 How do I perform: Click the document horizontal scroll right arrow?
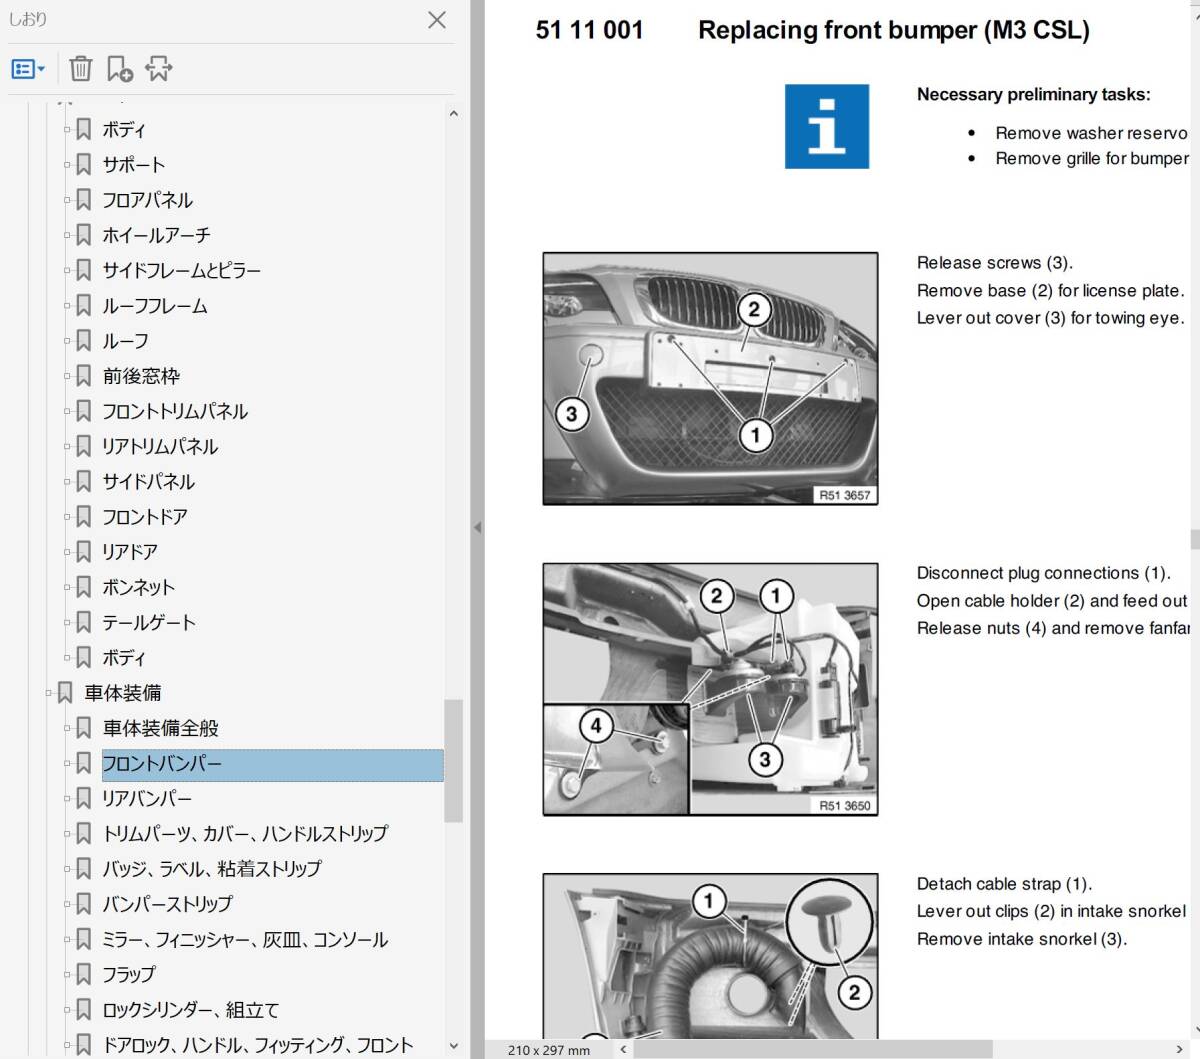click(x=1181, y=1050)
